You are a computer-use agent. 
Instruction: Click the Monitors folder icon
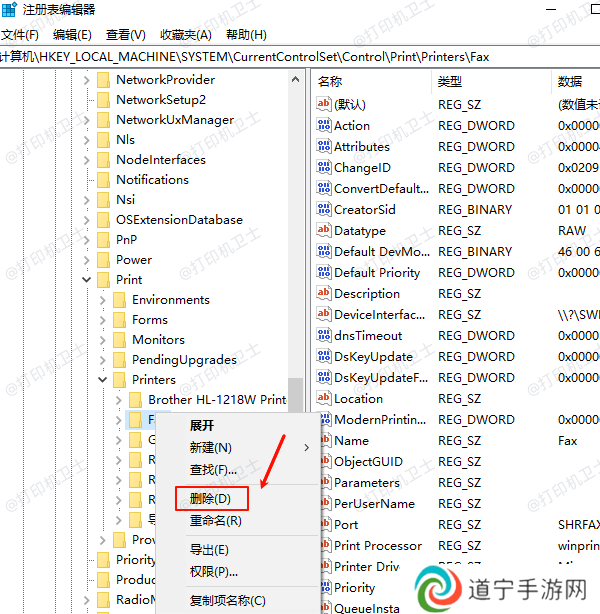119,340
